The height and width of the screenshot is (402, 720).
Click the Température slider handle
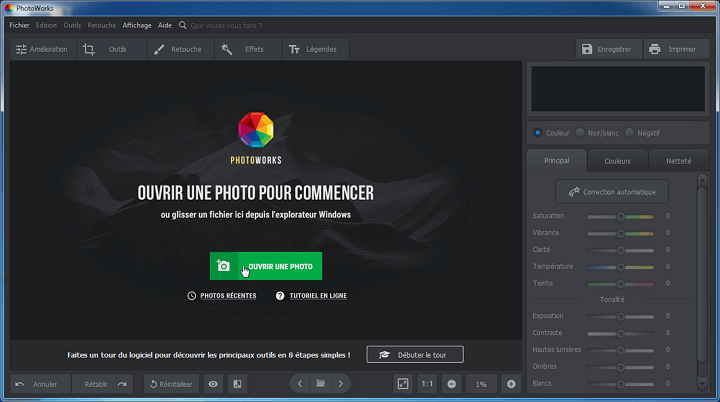pos(620,267)
